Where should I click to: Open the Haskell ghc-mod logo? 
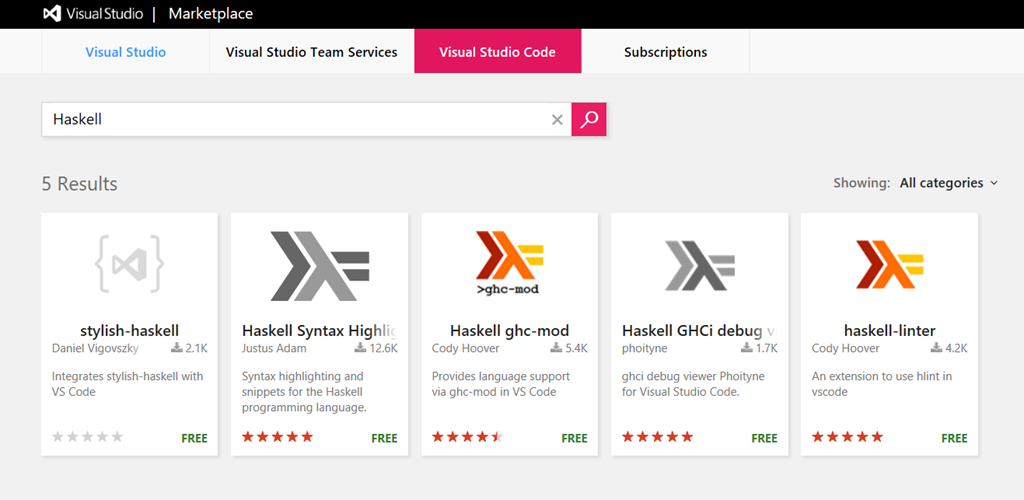509,262
